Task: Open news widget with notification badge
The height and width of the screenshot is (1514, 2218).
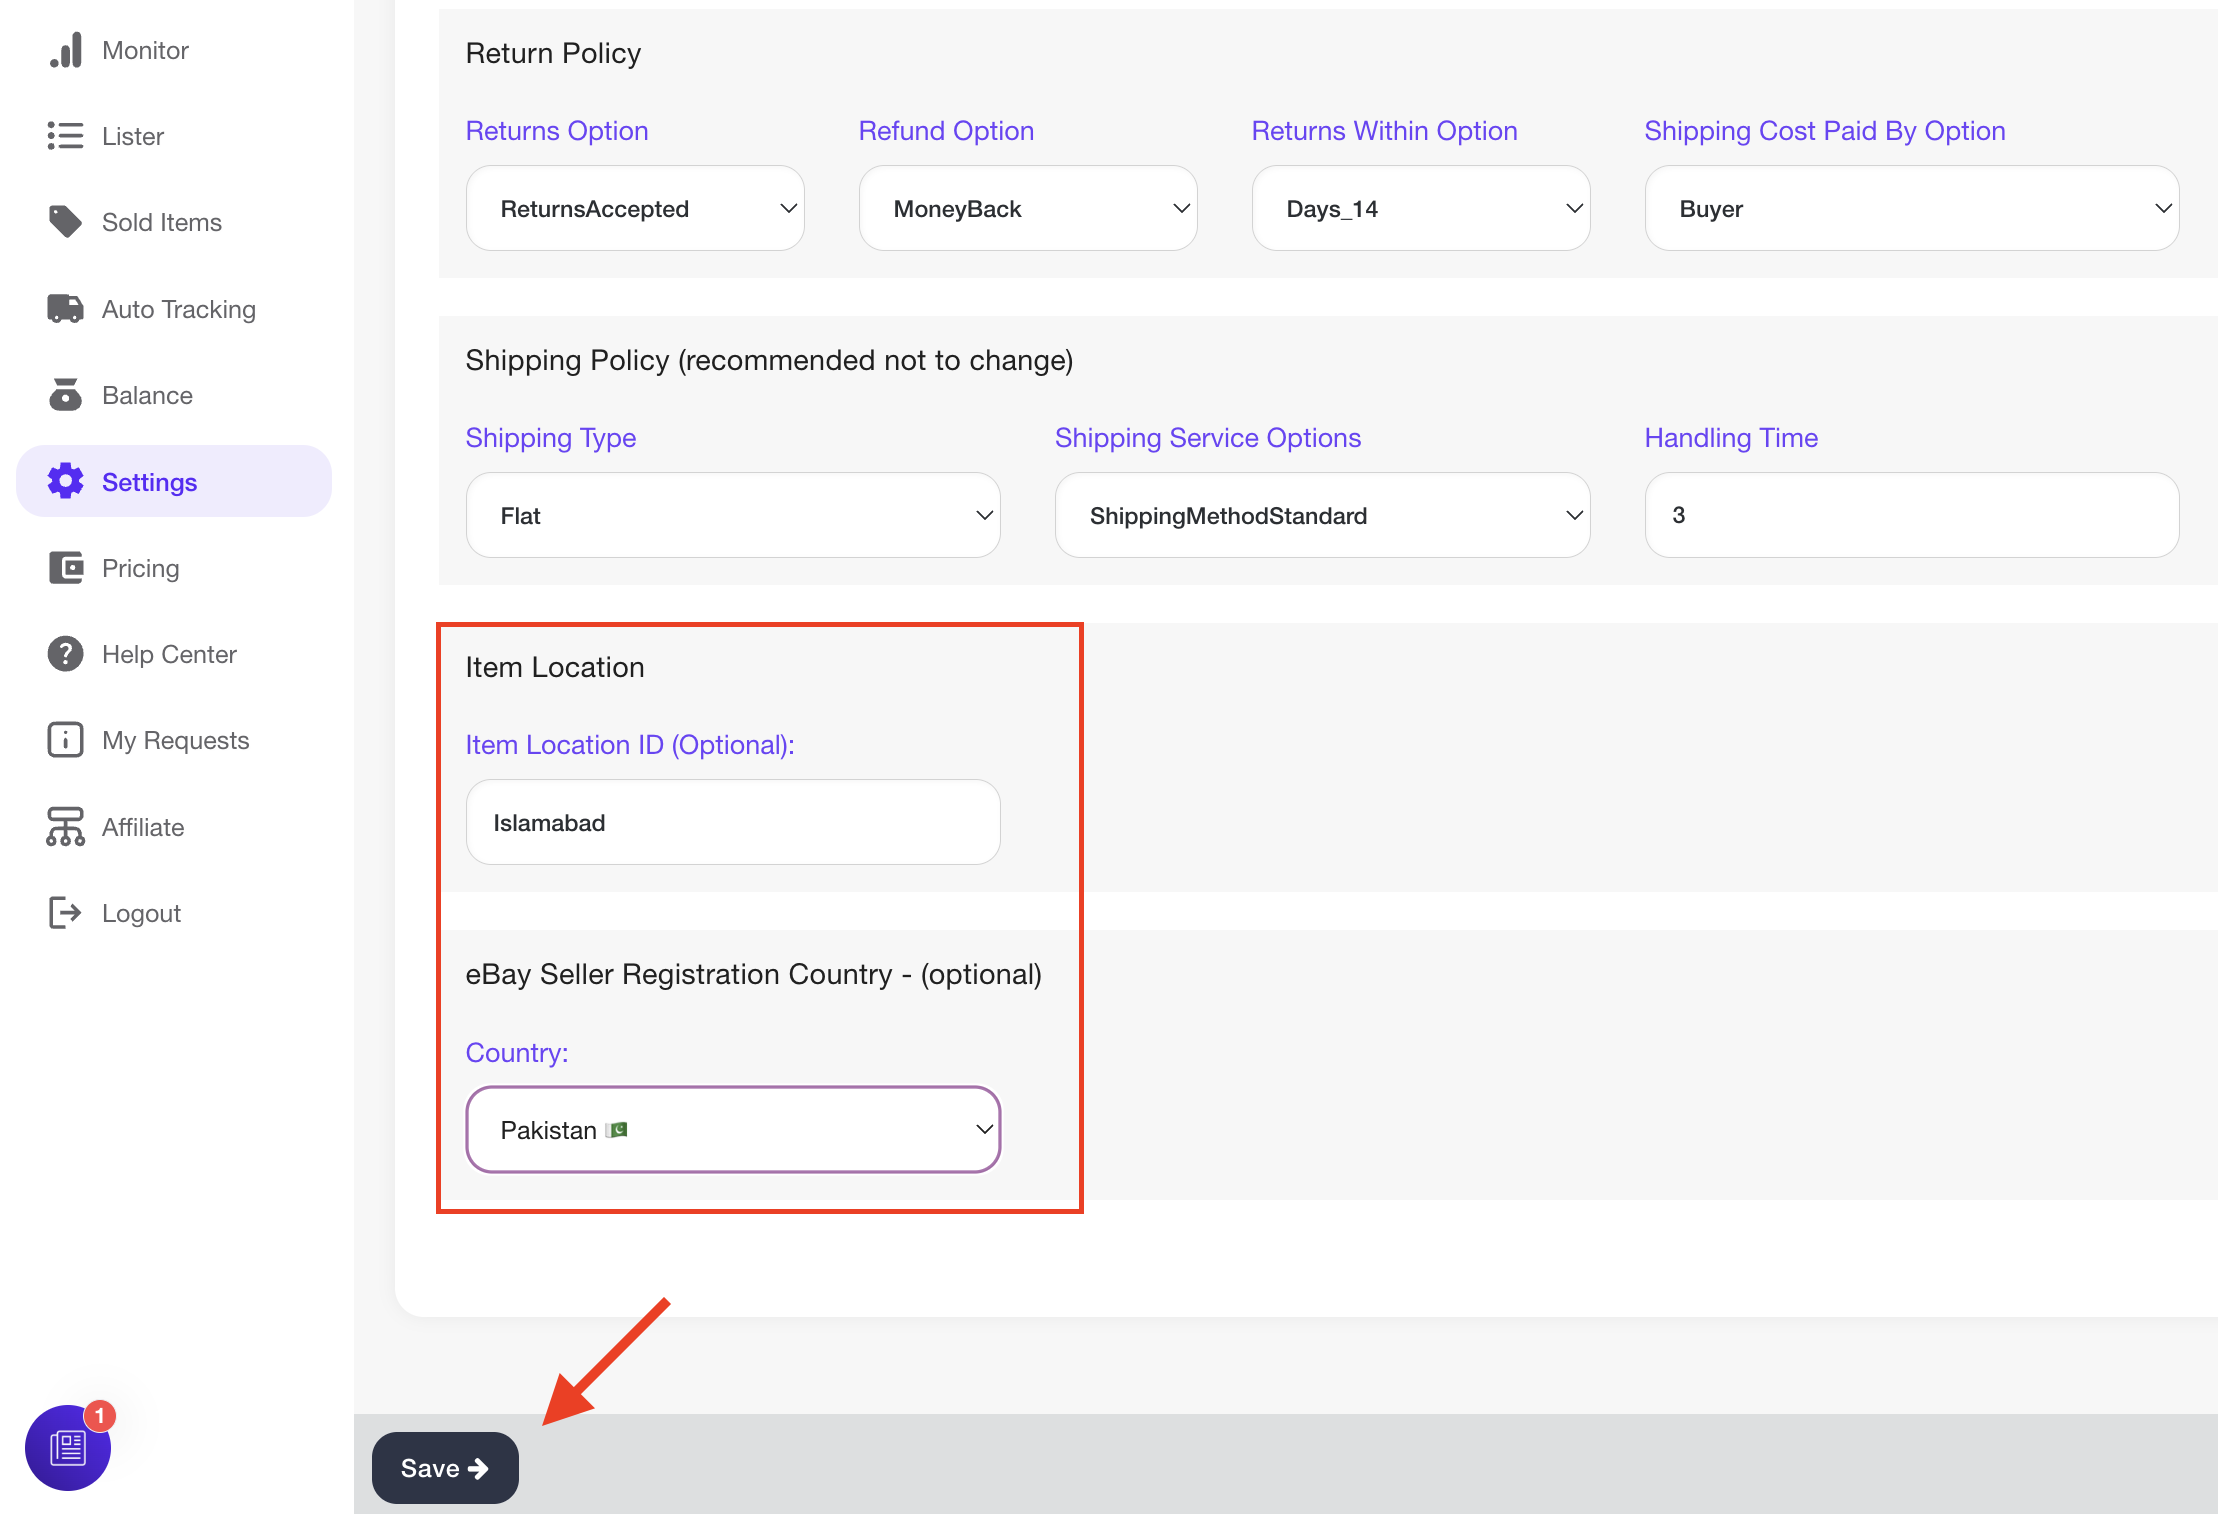Action: coord(68,1447)
